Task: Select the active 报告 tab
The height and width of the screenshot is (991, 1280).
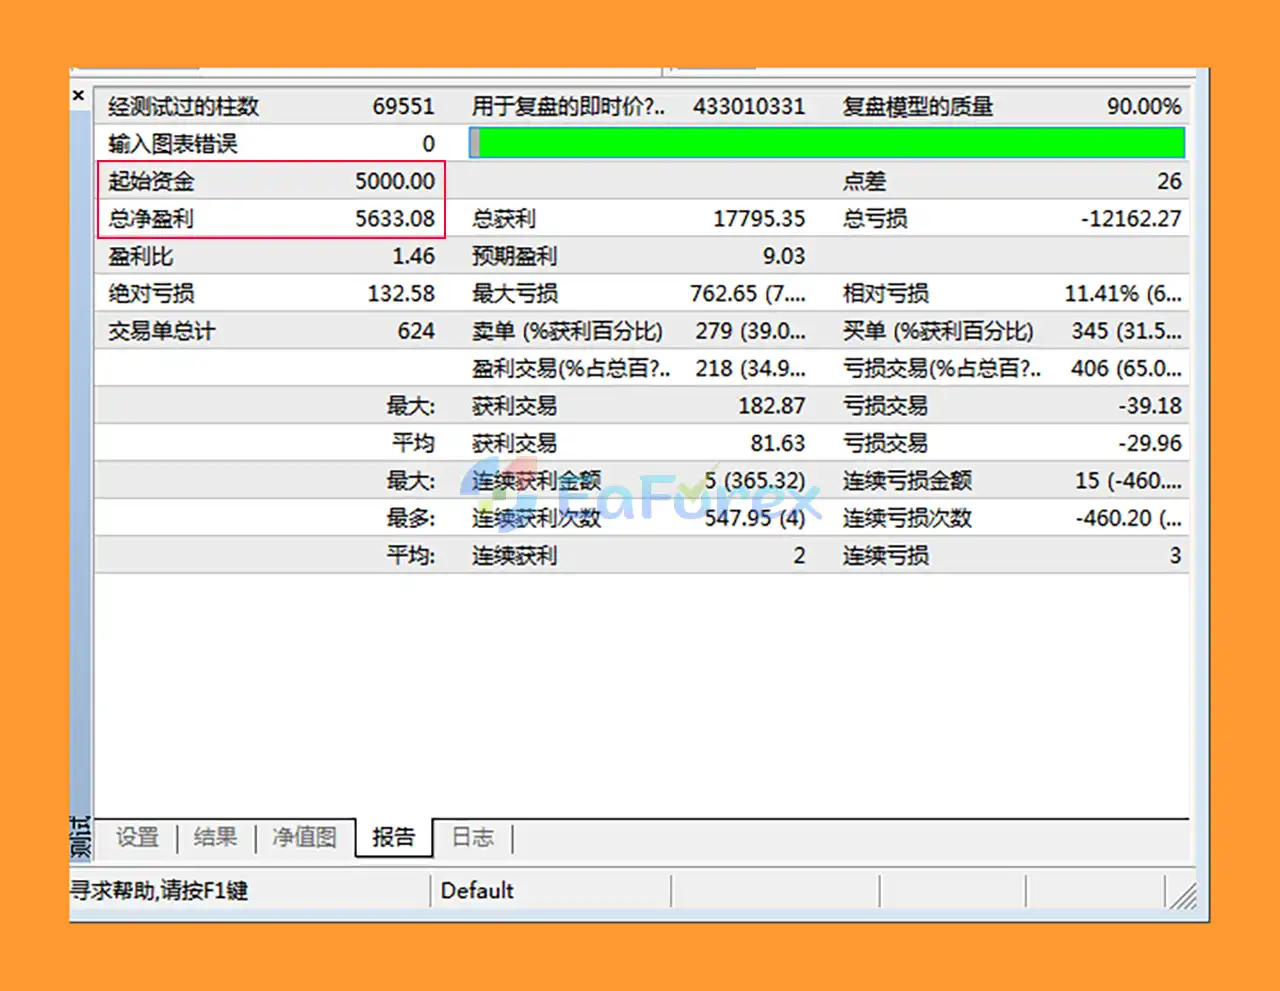Action: (x=393, y=839)
